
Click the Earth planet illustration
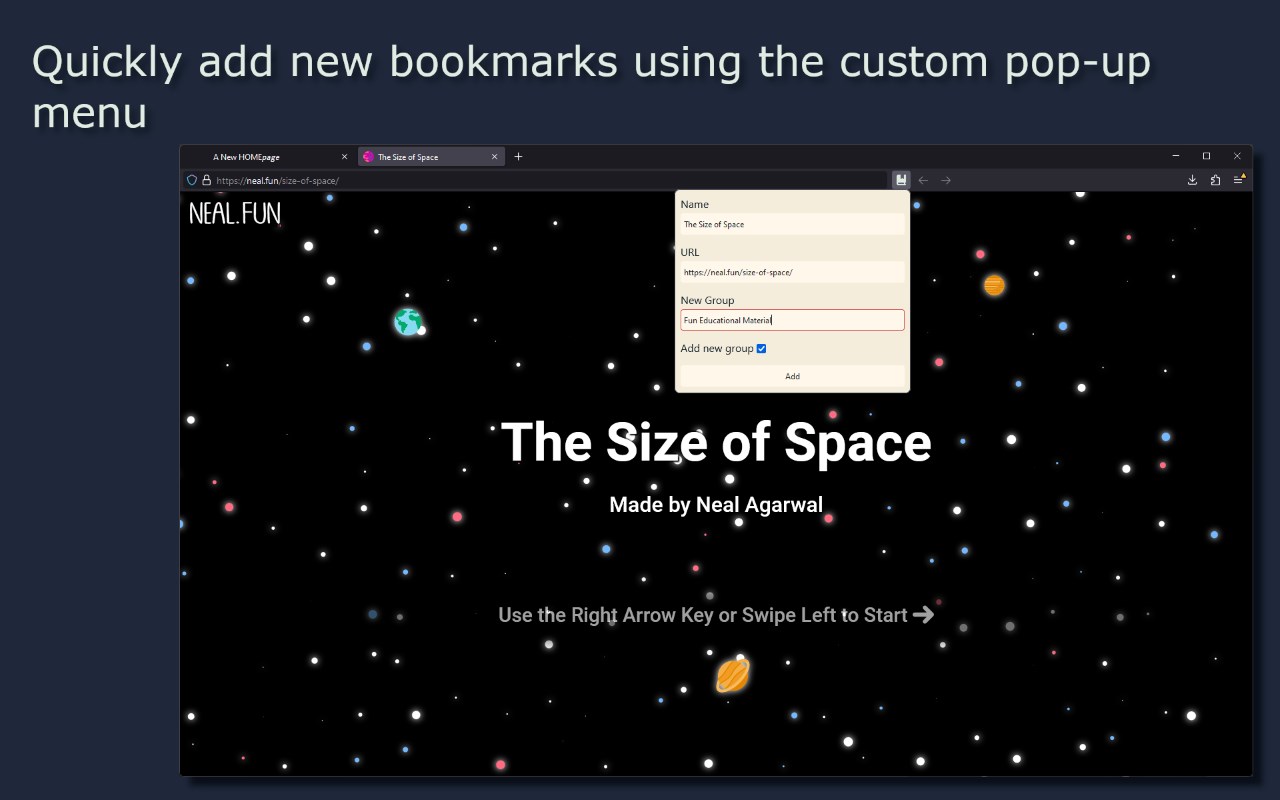pyautogui.click(x=408, y=321)
